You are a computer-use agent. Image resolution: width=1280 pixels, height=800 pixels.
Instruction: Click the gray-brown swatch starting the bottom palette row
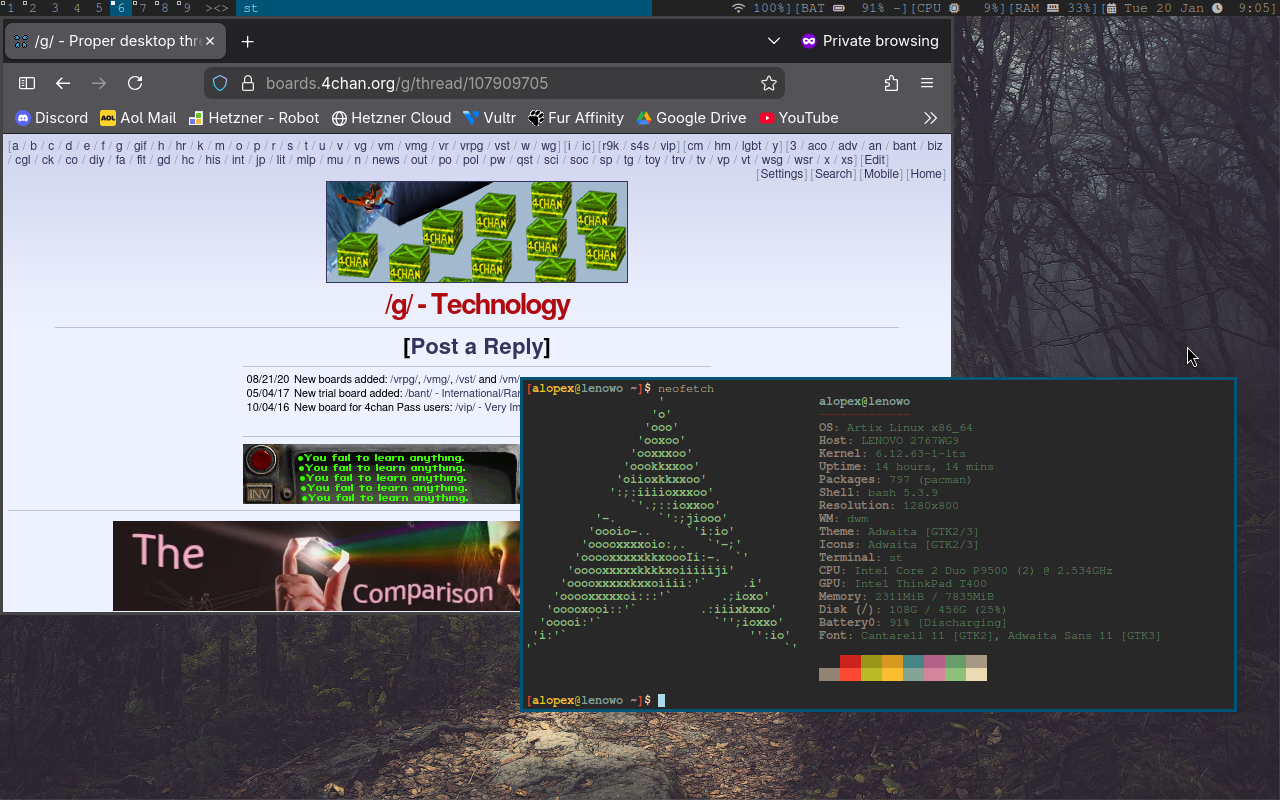(x=829, y=674)
